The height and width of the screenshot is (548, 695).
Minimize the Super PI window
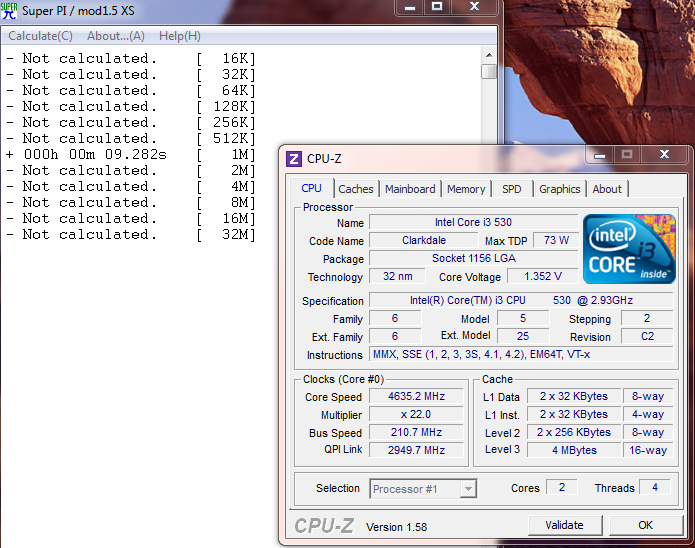pyautogui.click(x=410, y=7)
